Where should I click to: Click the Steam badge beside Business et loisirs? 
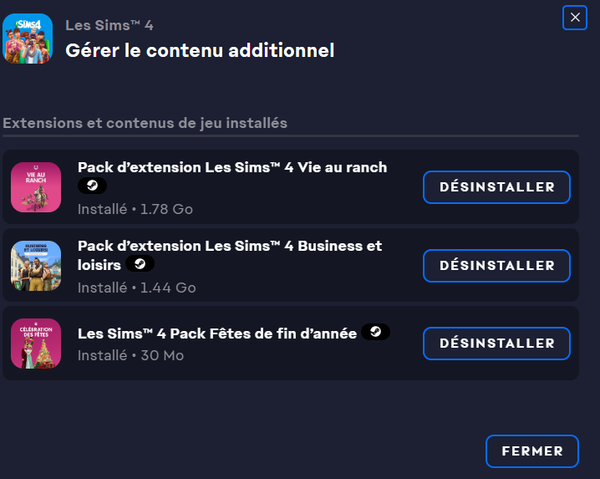tap(140, 264)
